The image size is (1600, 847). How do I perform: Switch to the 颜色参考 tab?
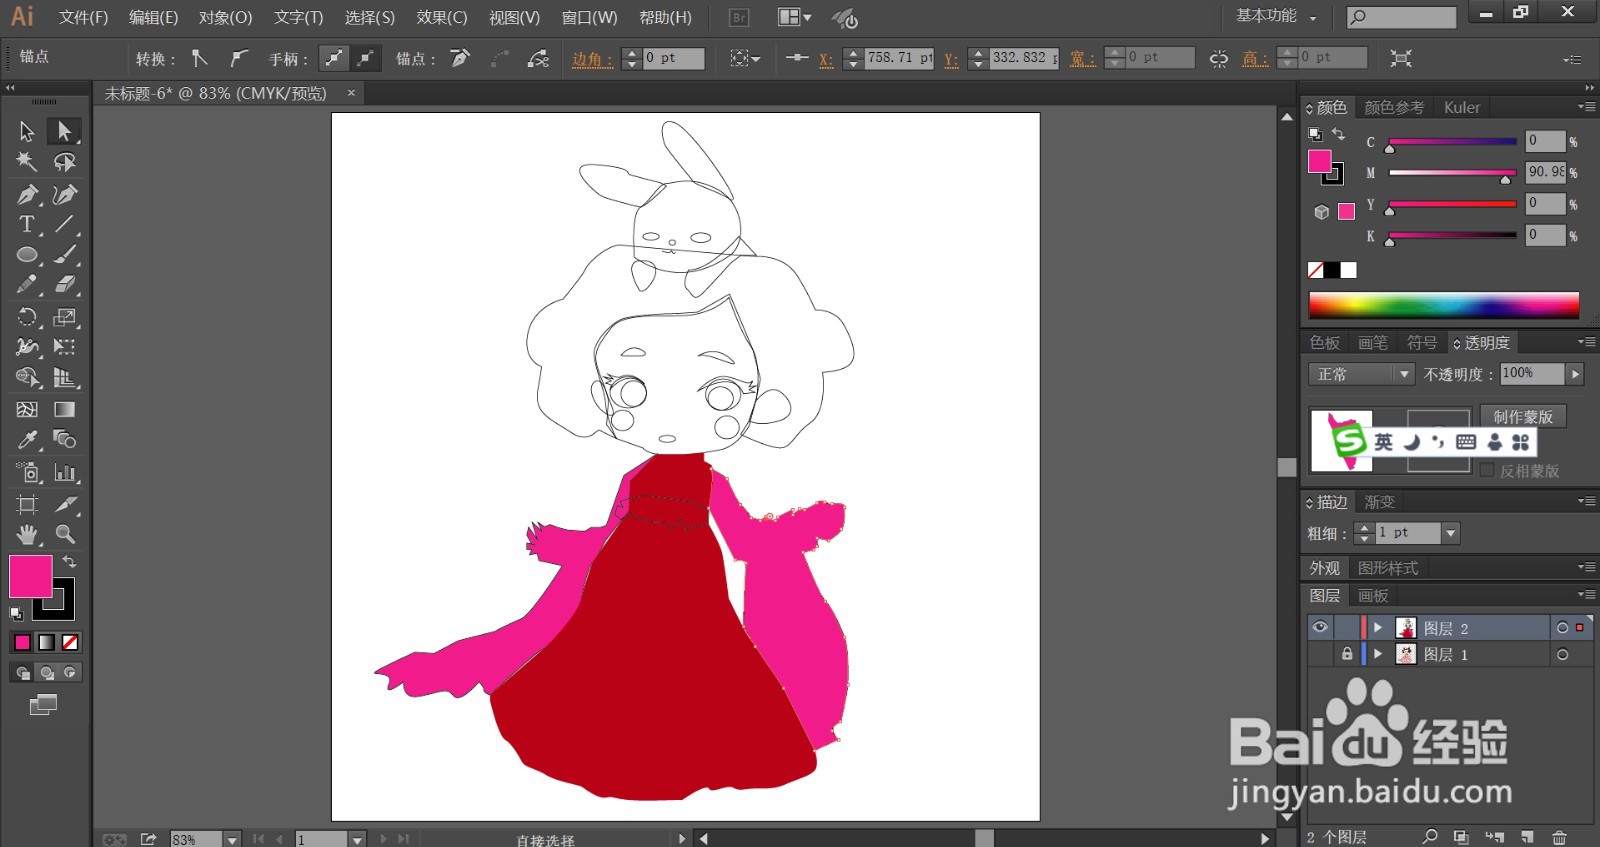click(x=1394, y=107)
